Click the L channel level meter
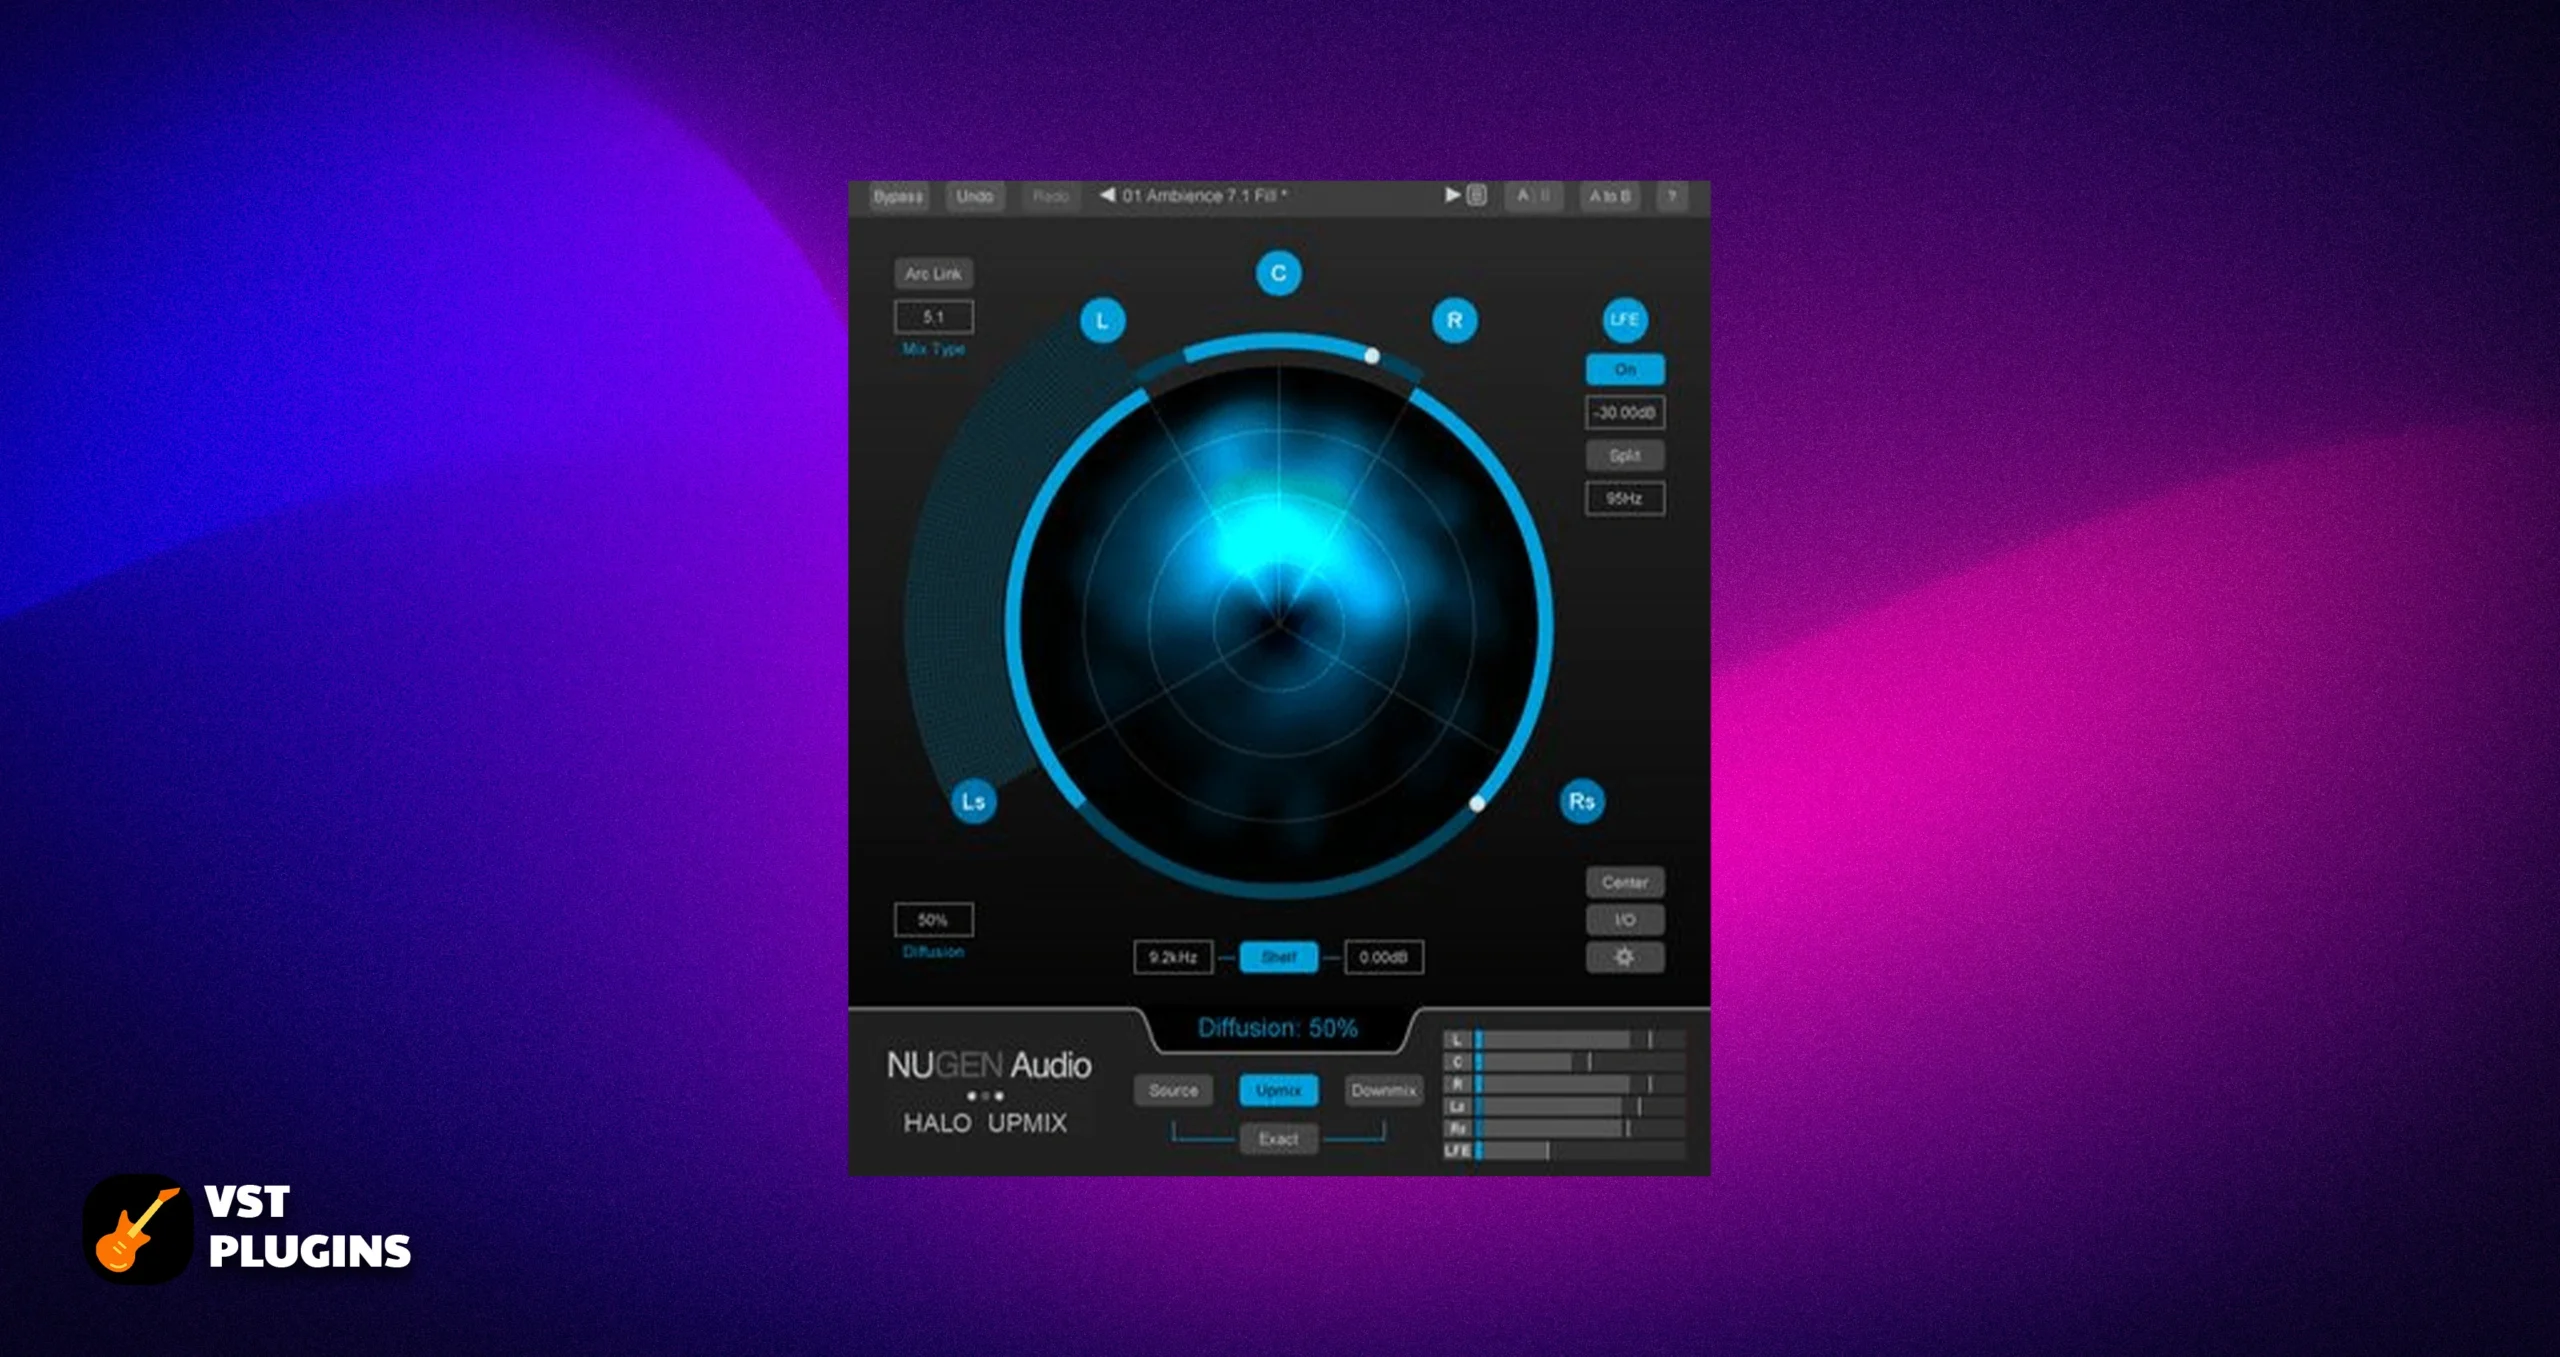Screen dimensions: 2560x1357 pyautogui.click(x=1564, y=1040)
